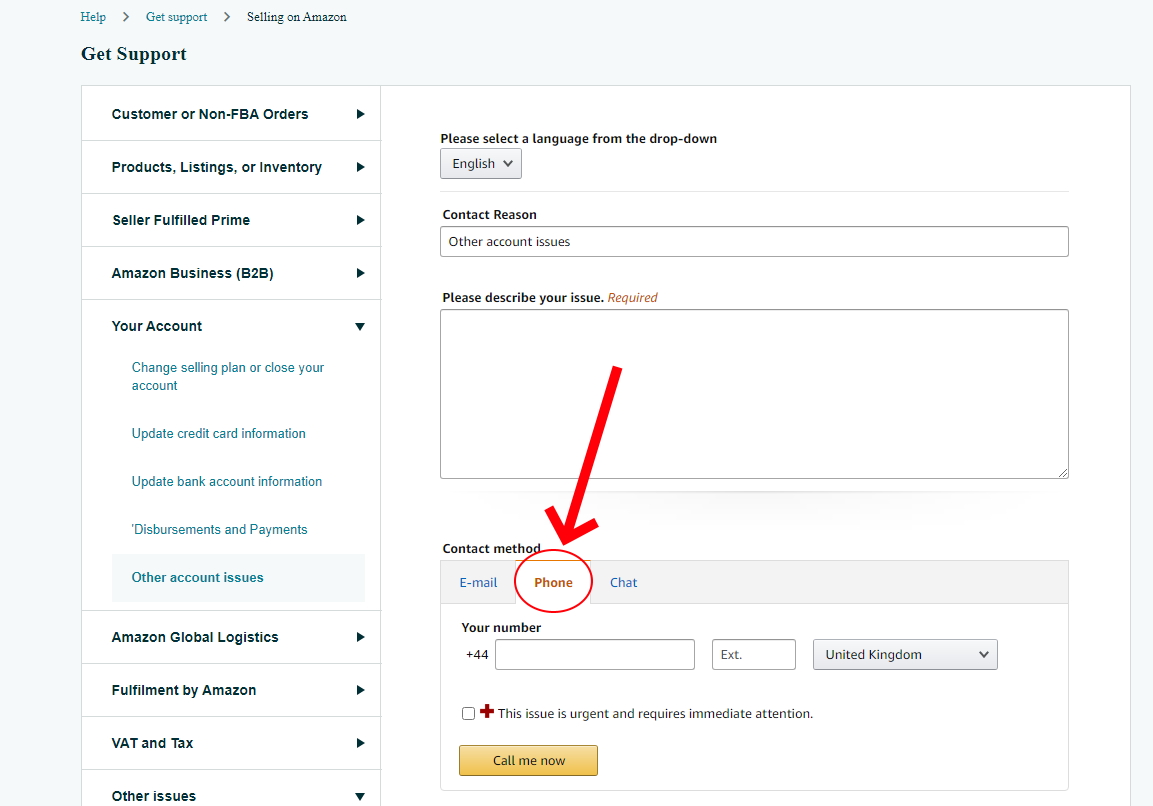Open Update credit card information link

pos(219,434)
